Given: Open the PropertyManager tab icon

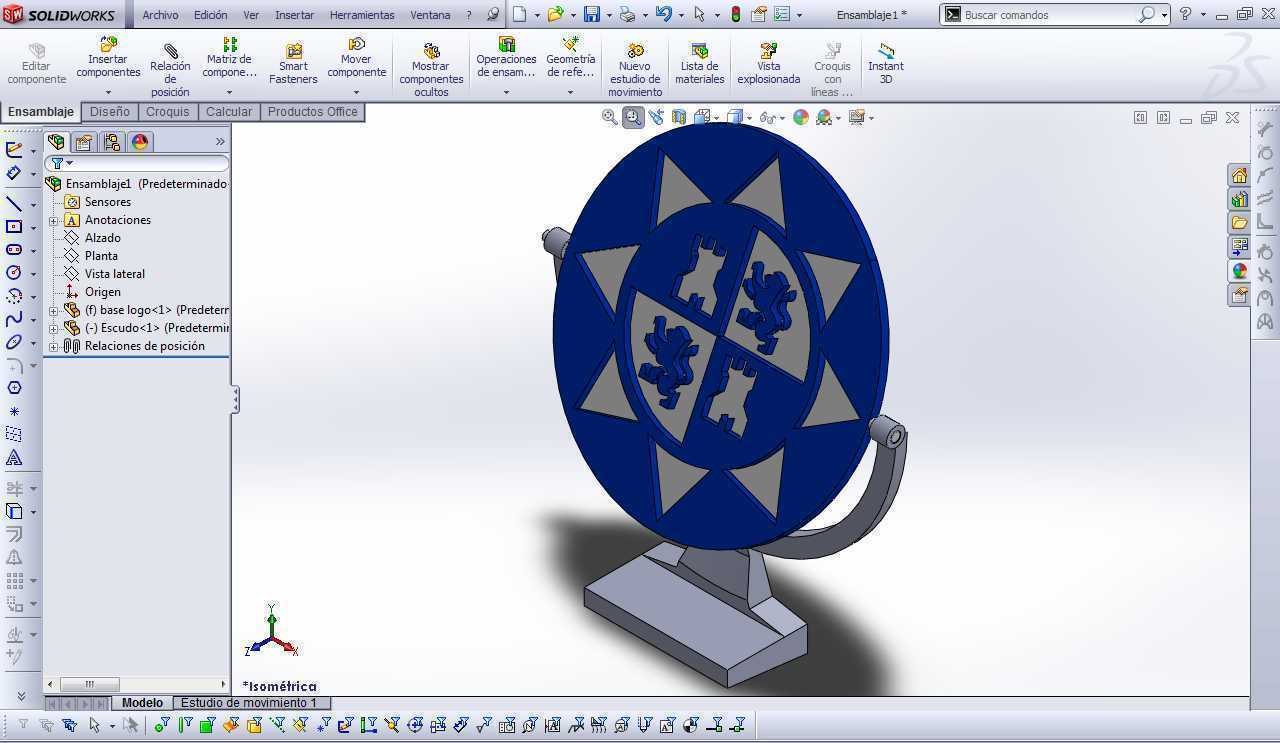Looking at the screenshot, I should 84,142.
